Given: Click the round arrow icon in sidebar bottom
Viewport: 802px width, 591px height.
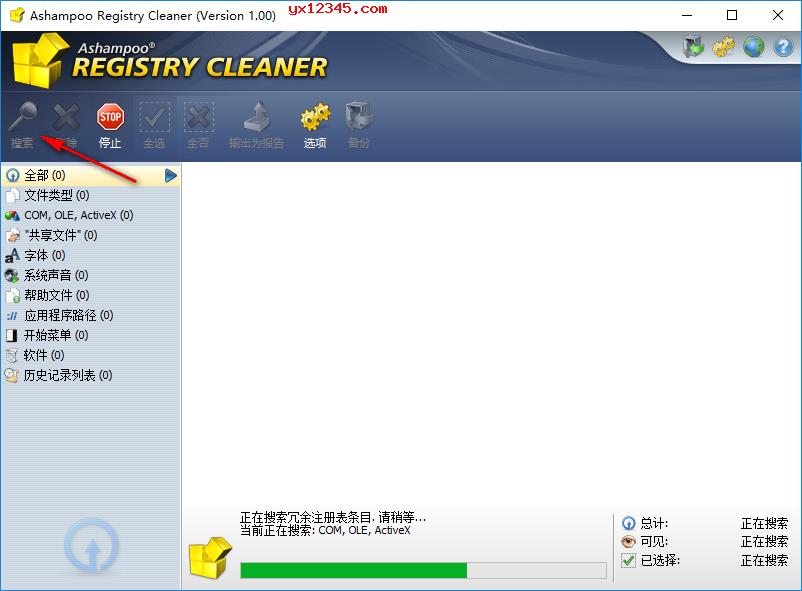Looking at the screenshot, I should pyautogui.click(x=92, y=546).
